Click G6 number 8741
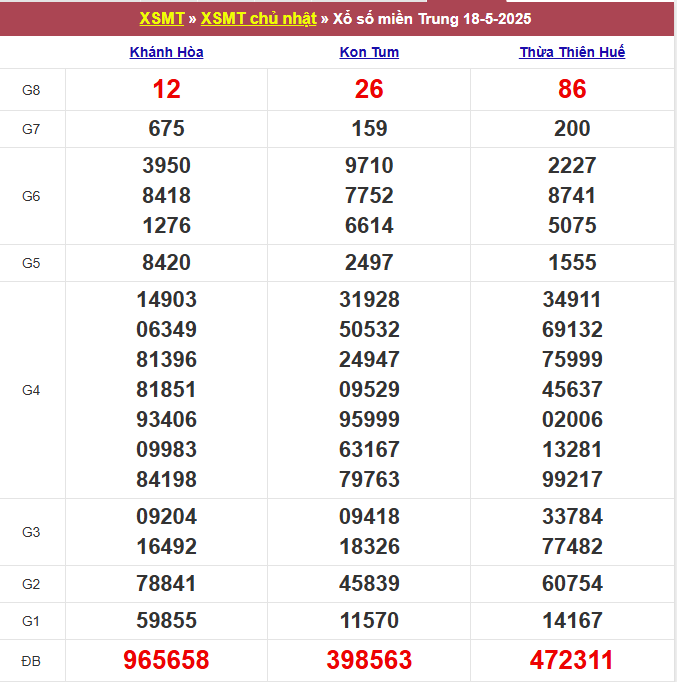677x682 pixels. [572, 196]
